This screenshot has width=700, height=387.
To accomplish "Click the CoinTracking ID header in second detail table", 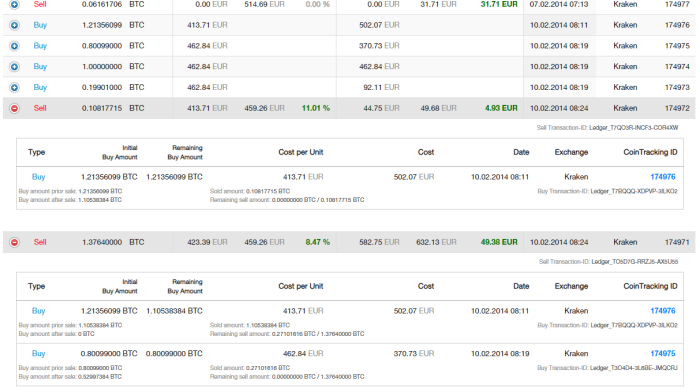I will [x=650, y=286].
